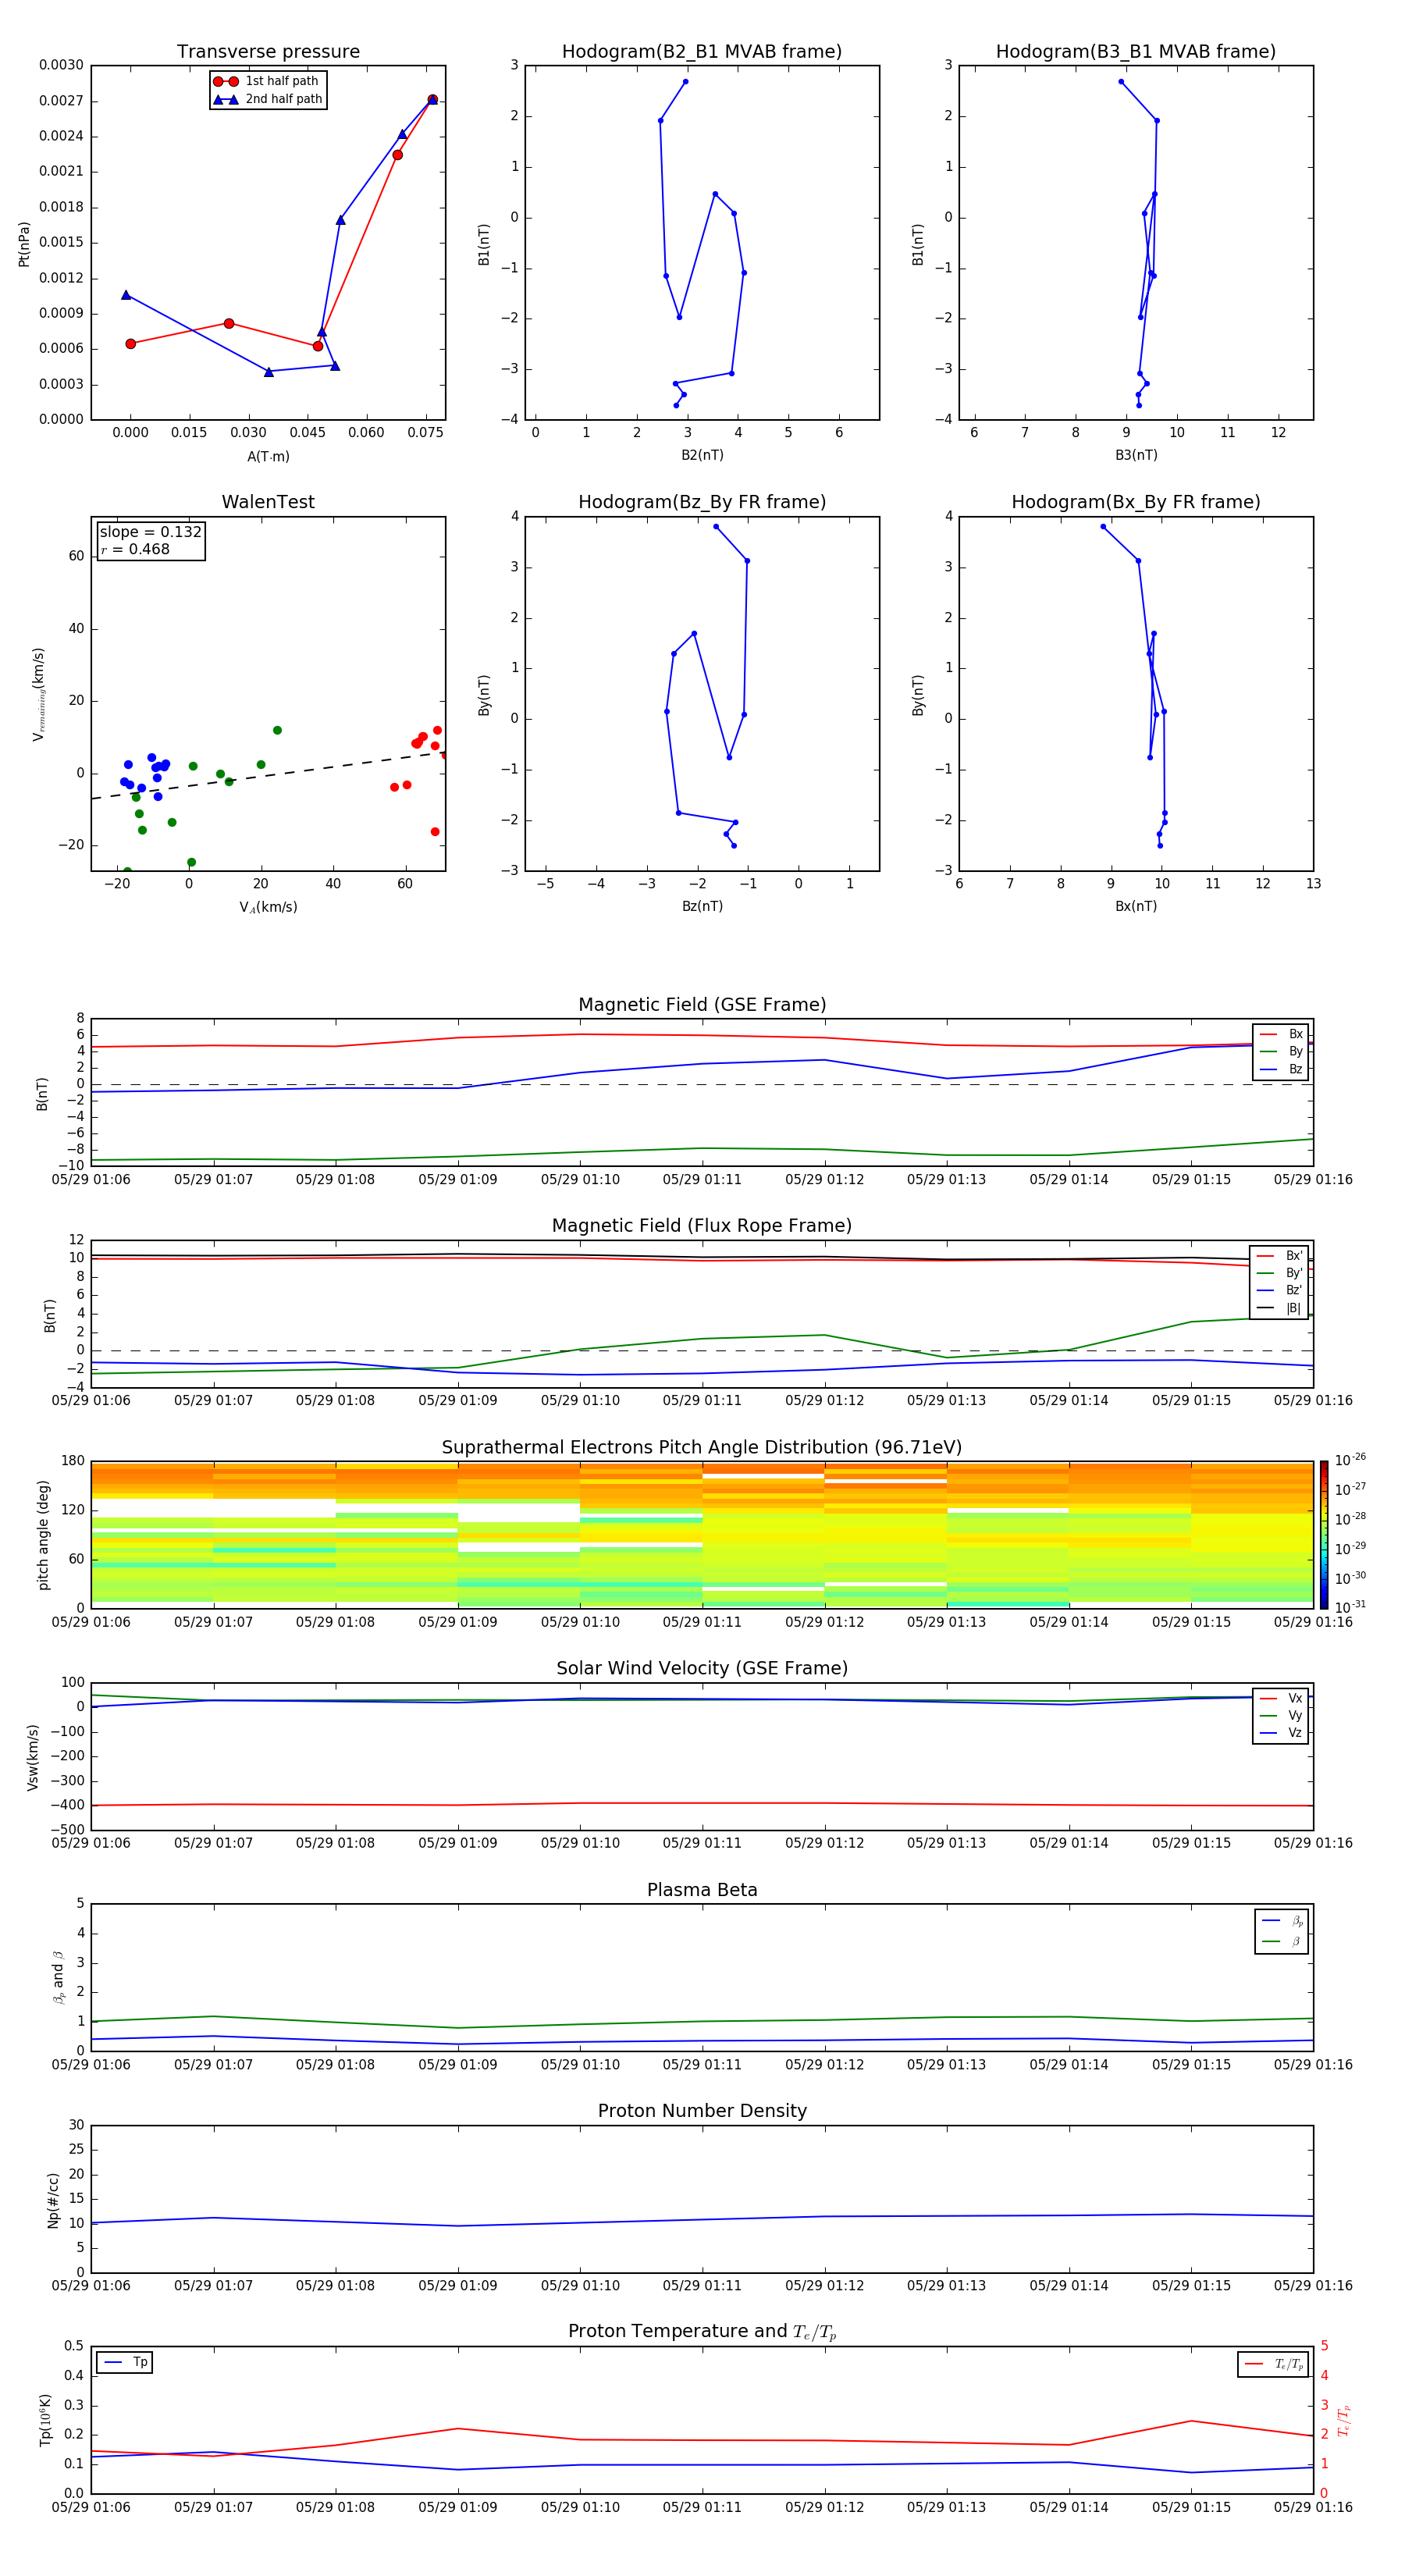This screenshot has height=2576, width=1405.
Task: Click the Suprathermal Electrons Pitch Angle Distribution title
Action: [702, 1448]
